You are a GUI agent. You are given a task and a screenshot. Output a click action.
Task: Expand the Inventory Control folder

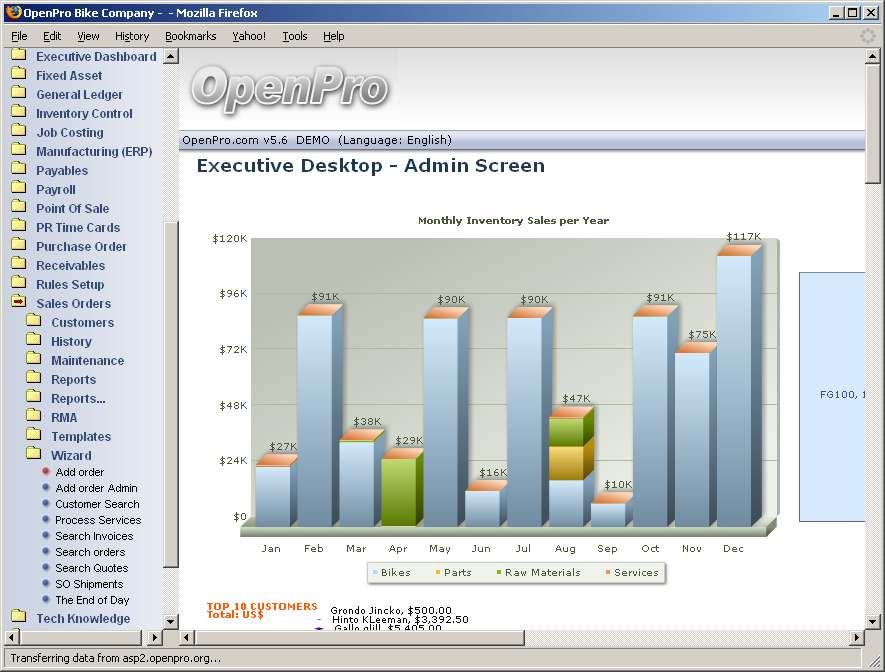tap(84, 114)
